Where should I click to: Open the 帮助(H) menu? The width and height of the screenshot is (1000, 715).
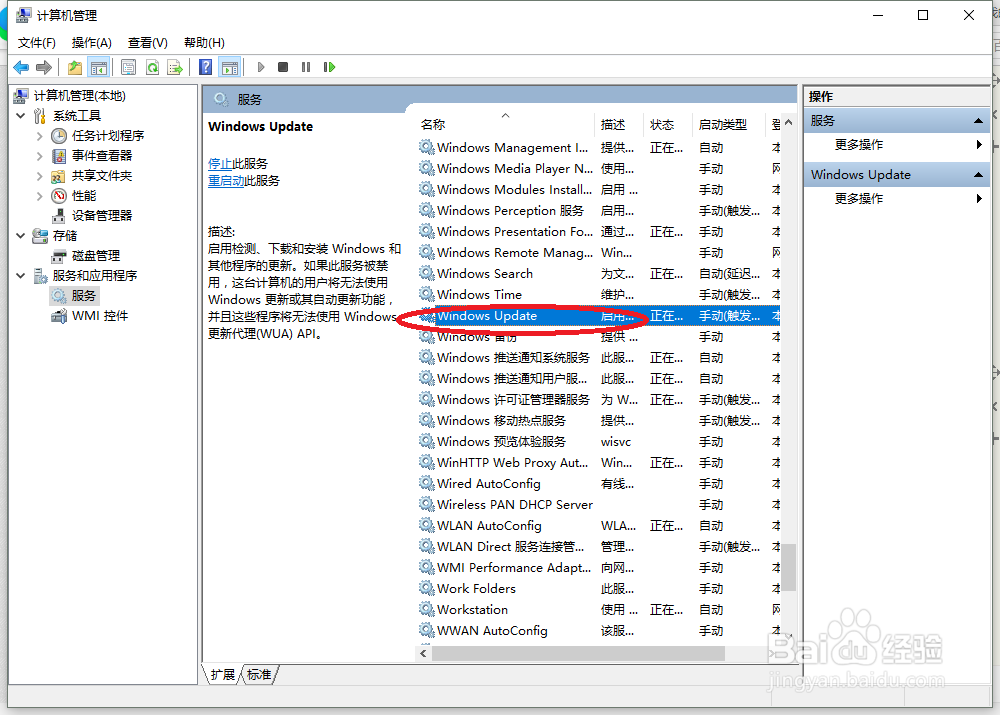(x=204, y=43)
